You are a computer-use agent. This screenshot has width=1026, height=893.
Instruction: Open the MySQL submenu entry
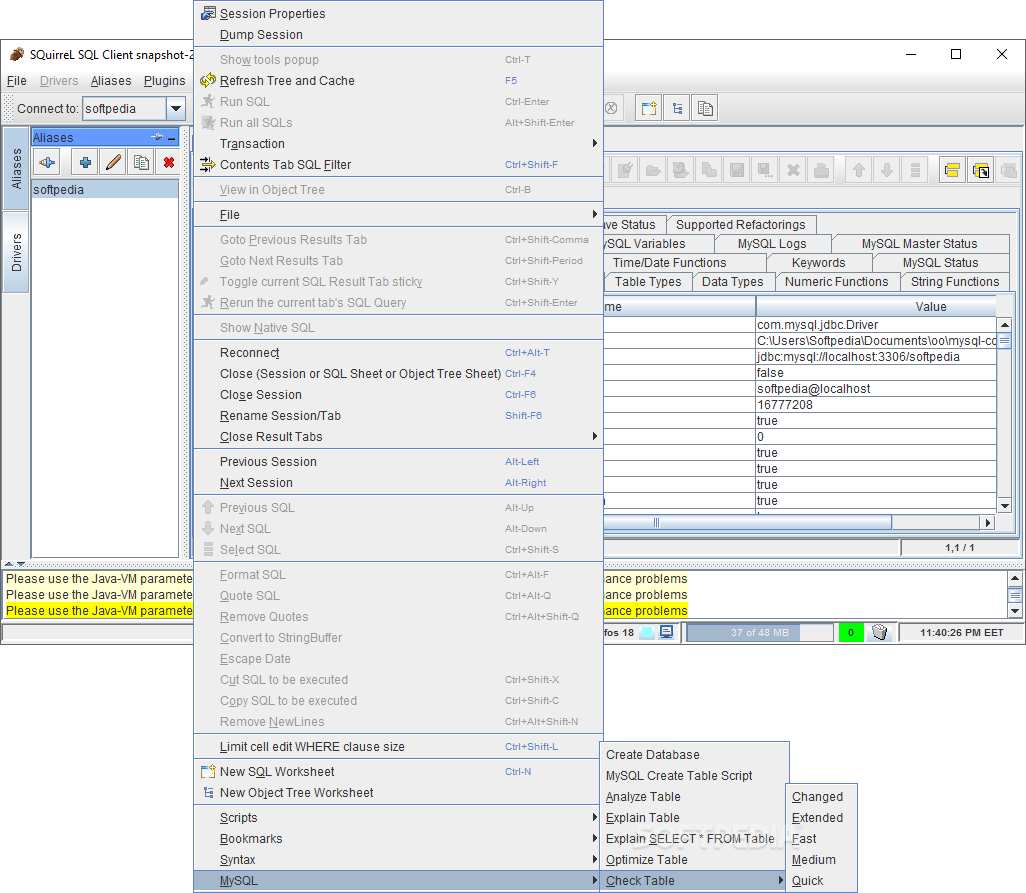(x=398, y=881)
